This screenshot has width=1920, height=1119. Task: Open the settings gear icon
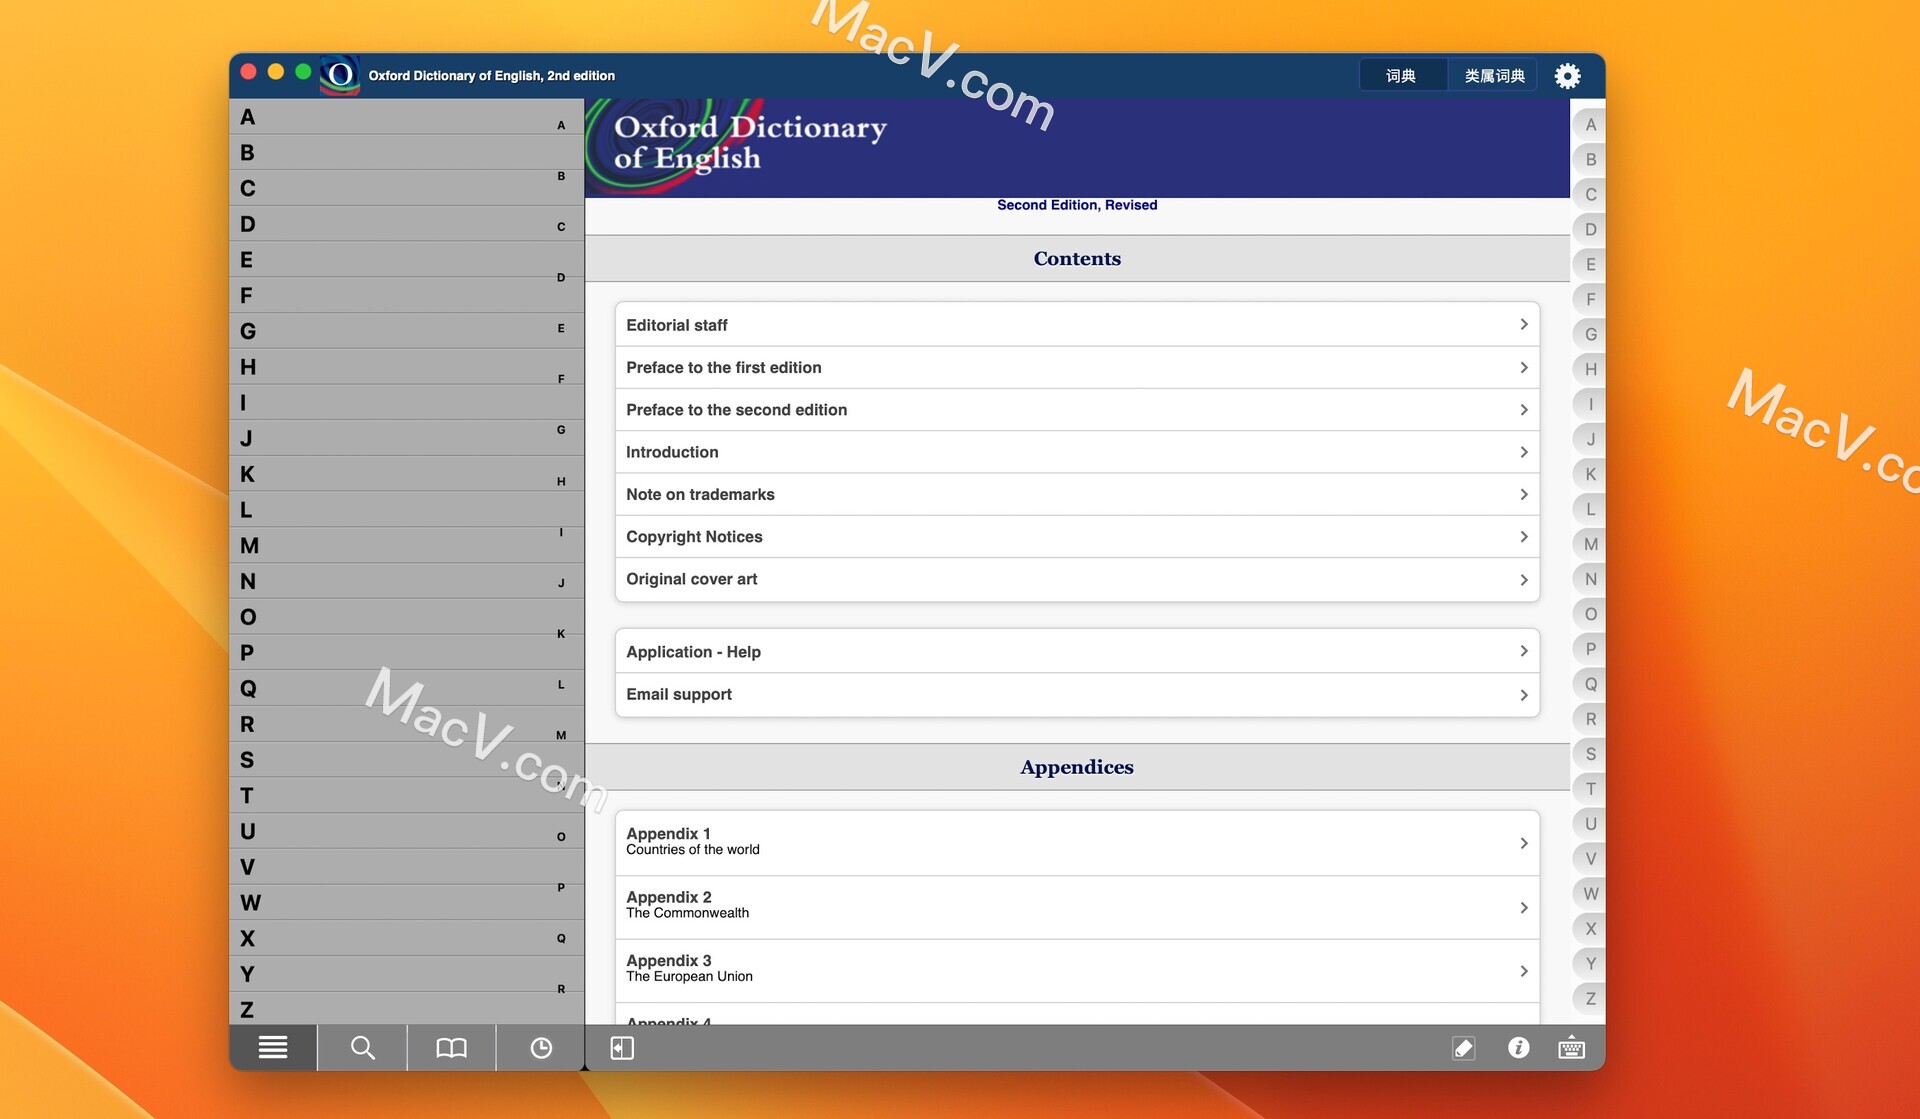point(1567,76)
